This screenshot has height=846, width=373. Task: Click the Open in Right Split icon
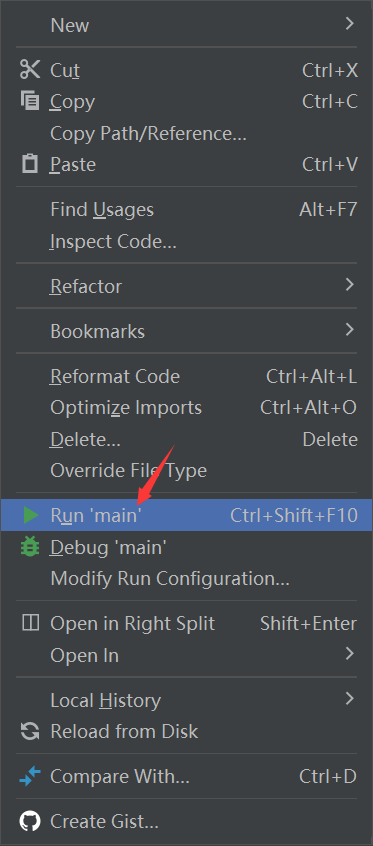(x=30, y=623)
